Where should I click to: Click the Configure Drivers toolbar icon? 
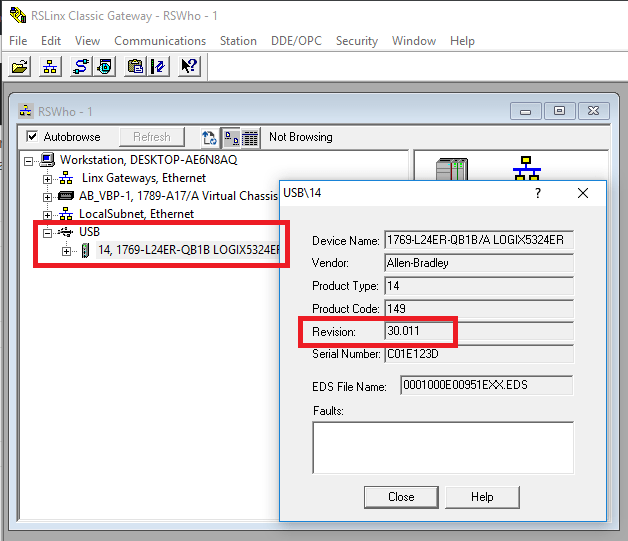pos(79,67)
